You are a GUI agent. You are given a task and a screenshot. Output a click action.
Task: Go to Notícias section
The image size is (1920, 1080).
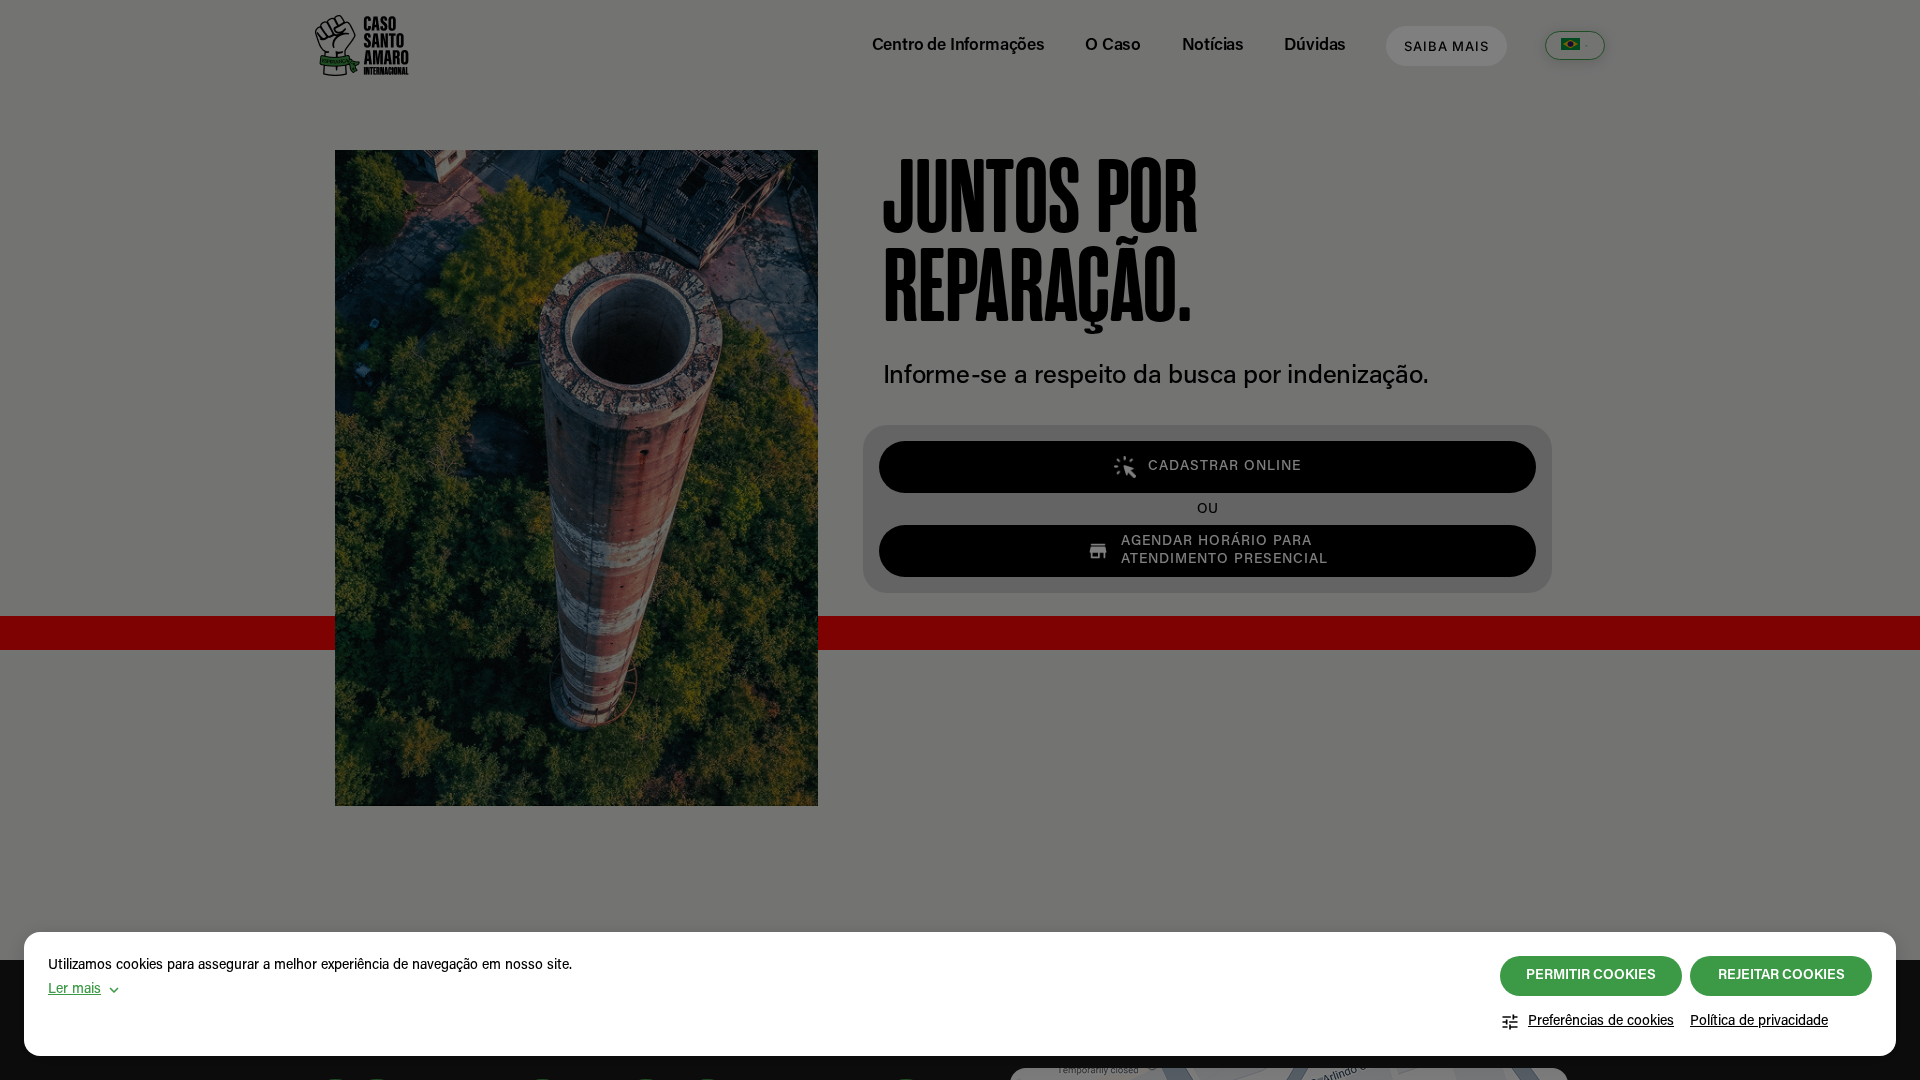pyautogui.click(x=1213, y=45)
